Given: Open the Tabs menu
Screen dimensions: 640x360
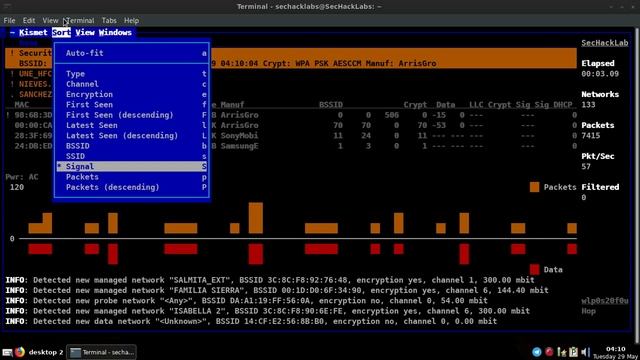Looking at the screenshot, I should (x=109, y=20).
